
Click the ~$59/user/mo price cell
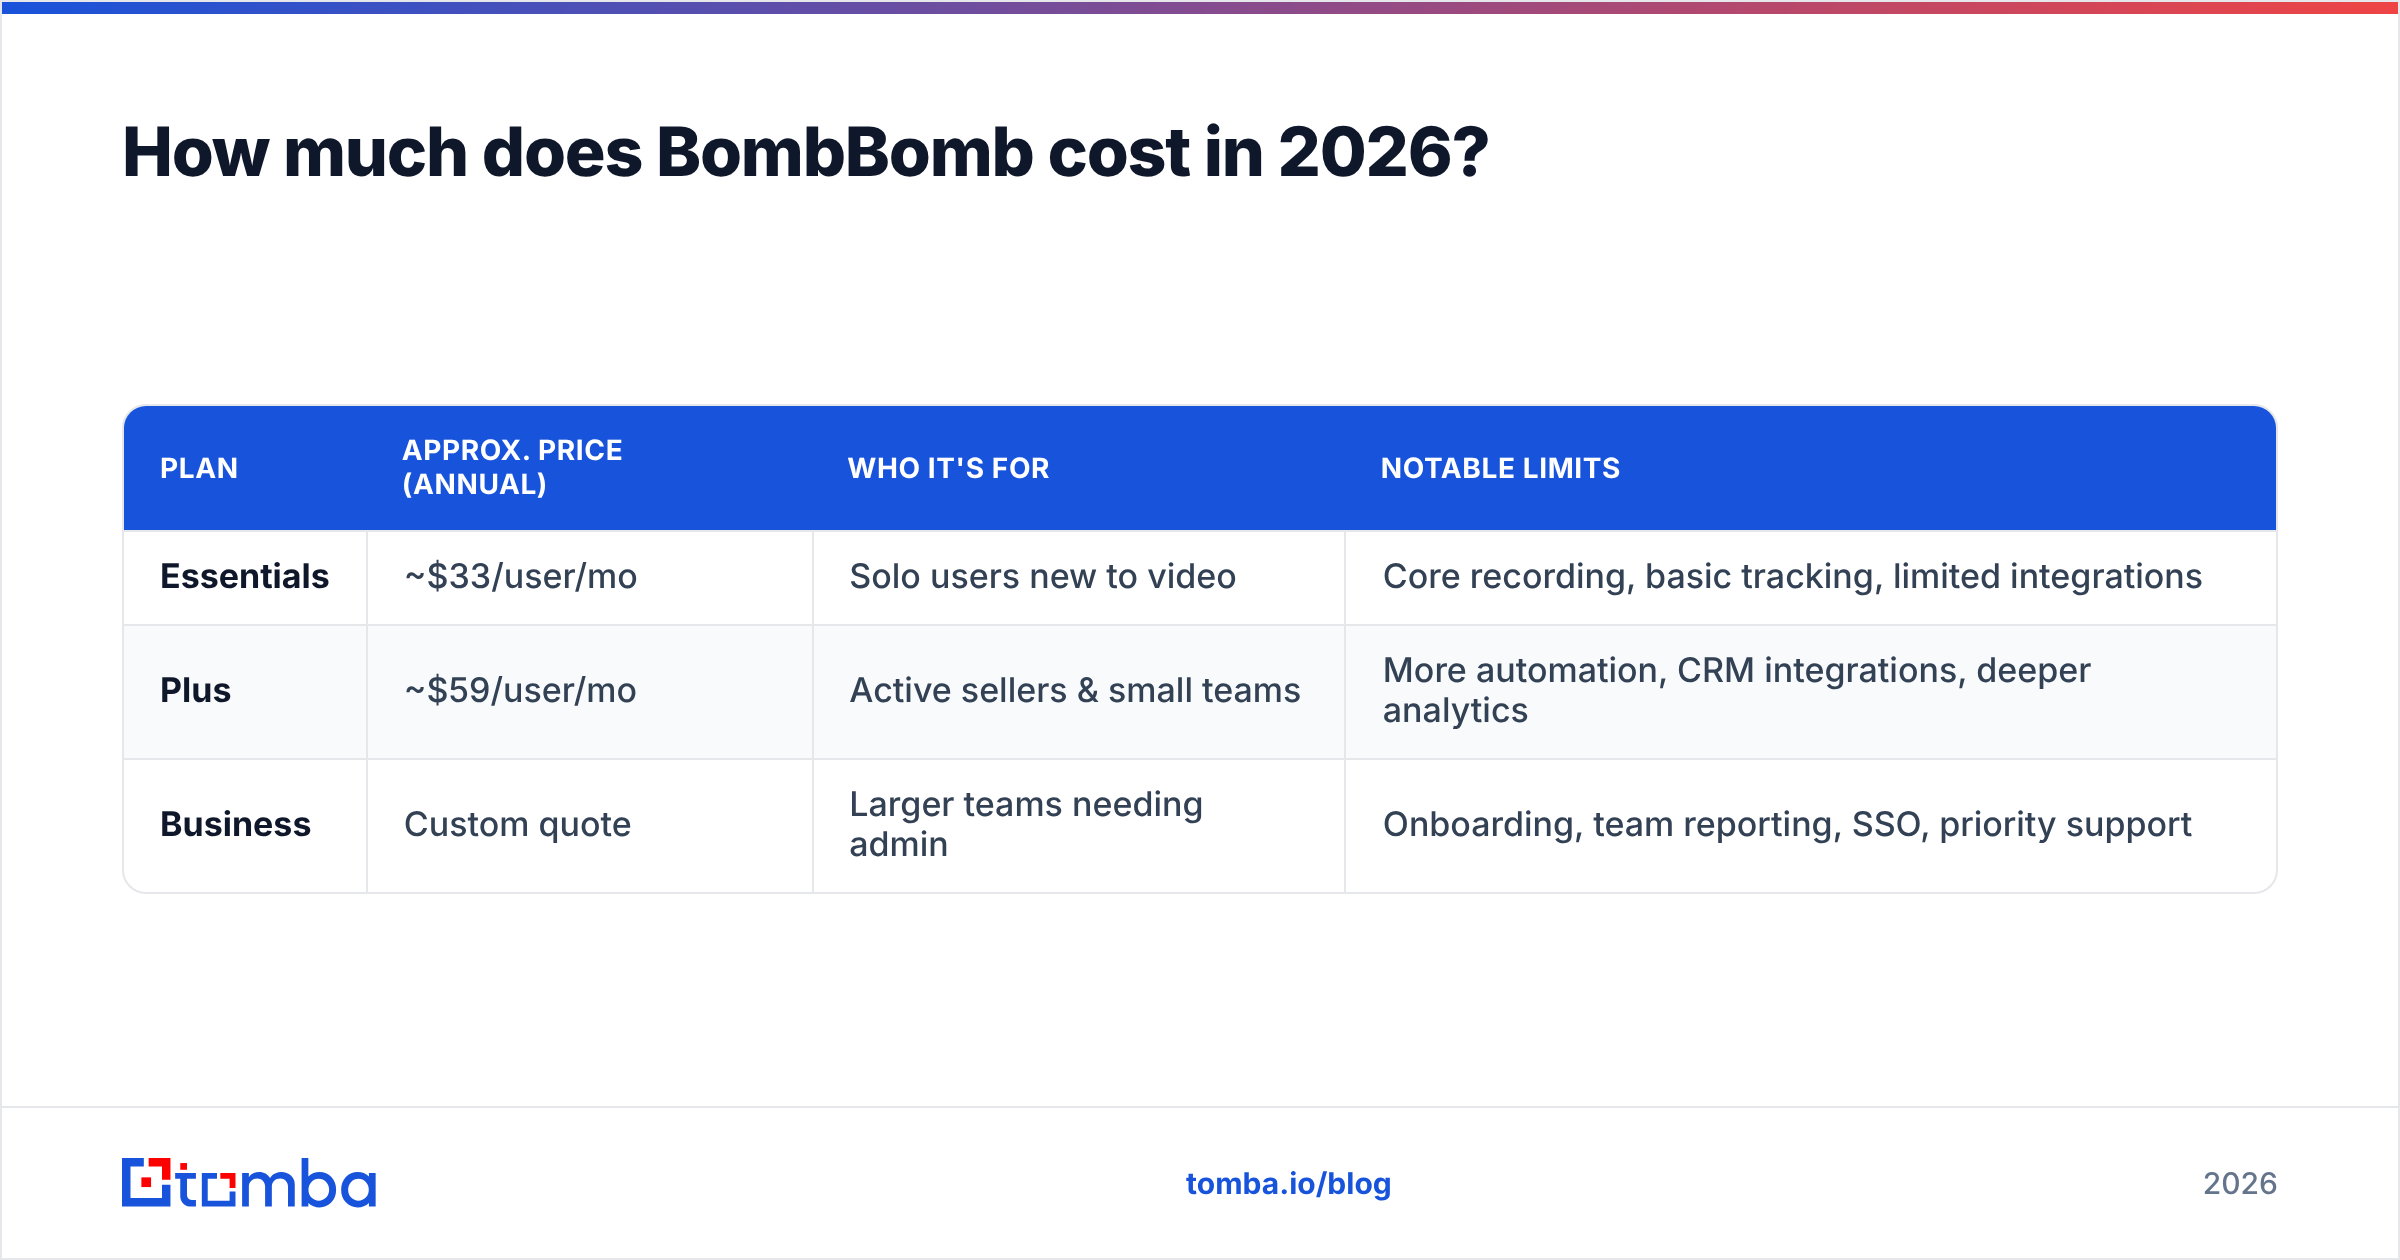click(x=590, y=691)
